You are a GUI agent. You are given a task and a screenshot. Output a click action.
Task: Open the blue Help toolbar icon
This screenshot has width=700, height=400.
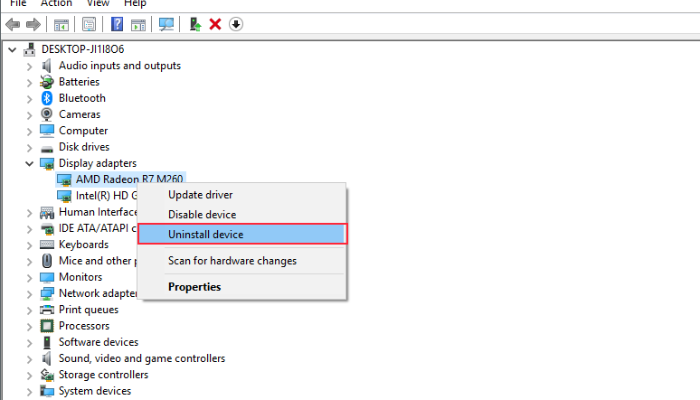coord(117,24)
